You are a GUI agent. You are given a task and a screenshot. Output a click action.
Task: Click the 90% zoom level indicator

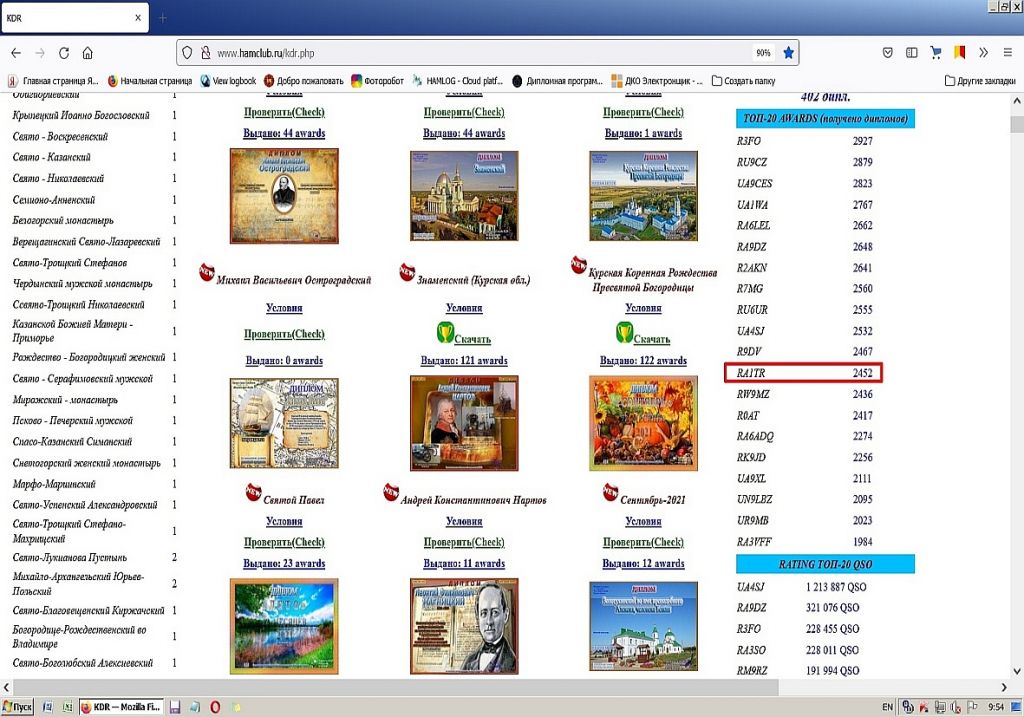coord(763,53)
